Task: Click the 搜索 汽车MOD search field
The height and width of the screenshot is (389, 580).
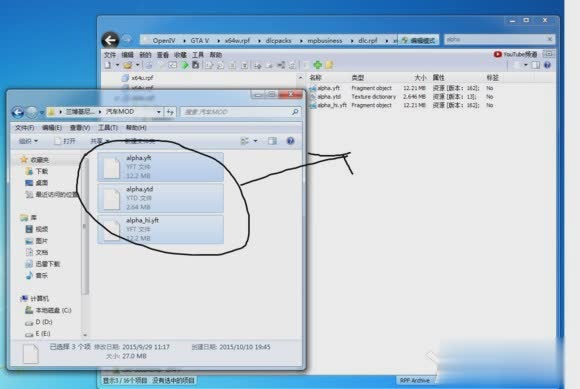Action: tap(240, 112)
